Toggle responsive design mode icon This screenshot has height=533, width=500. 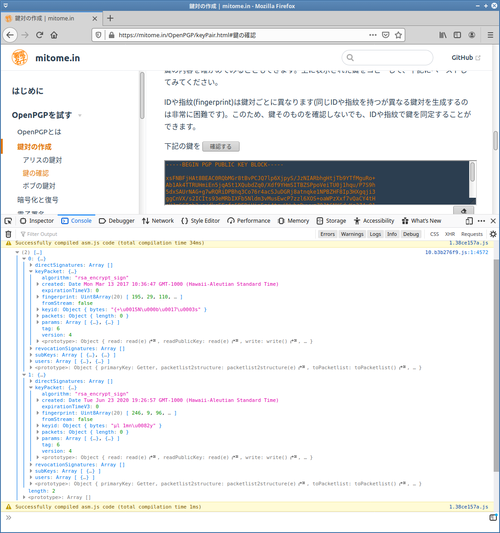coord(469,221)
